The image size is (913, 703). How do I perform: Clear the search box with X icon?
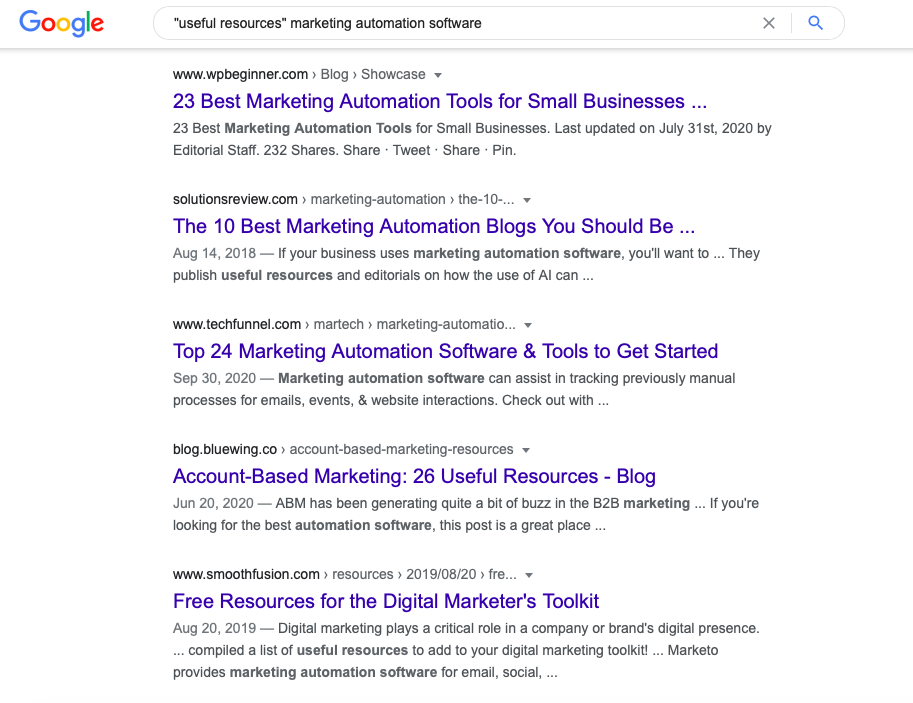pos(769,23)
